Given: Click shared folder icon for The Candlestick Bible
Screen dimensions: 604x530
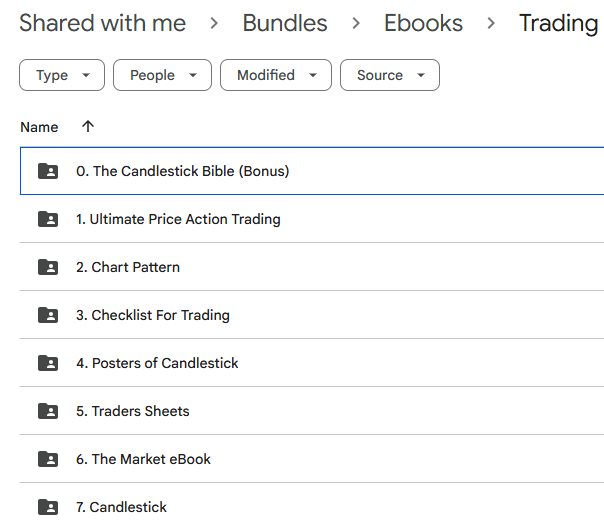Looking at the screenshot, I should [48, 171].
